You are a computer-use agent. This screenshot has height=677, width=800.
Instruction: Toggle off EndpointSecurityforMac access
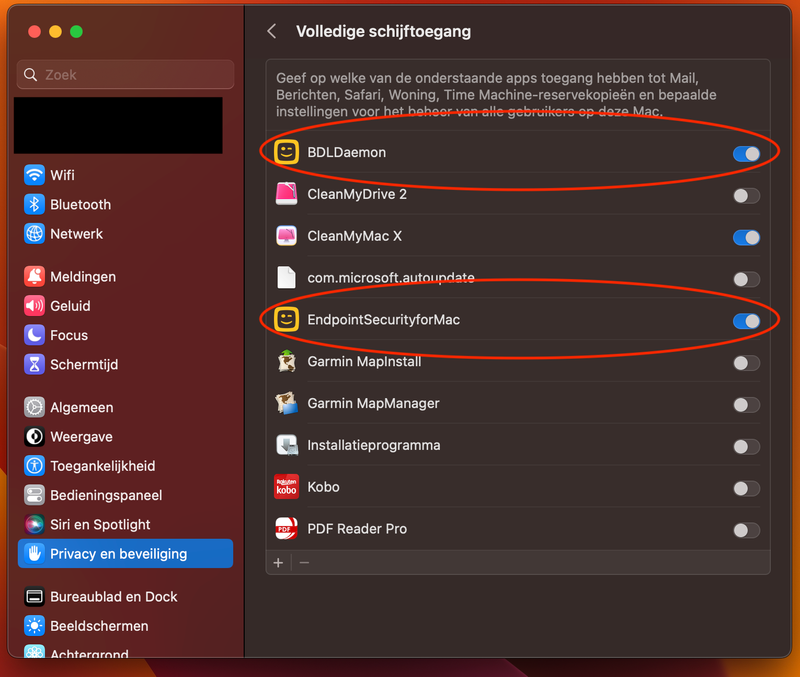(746, 321)
